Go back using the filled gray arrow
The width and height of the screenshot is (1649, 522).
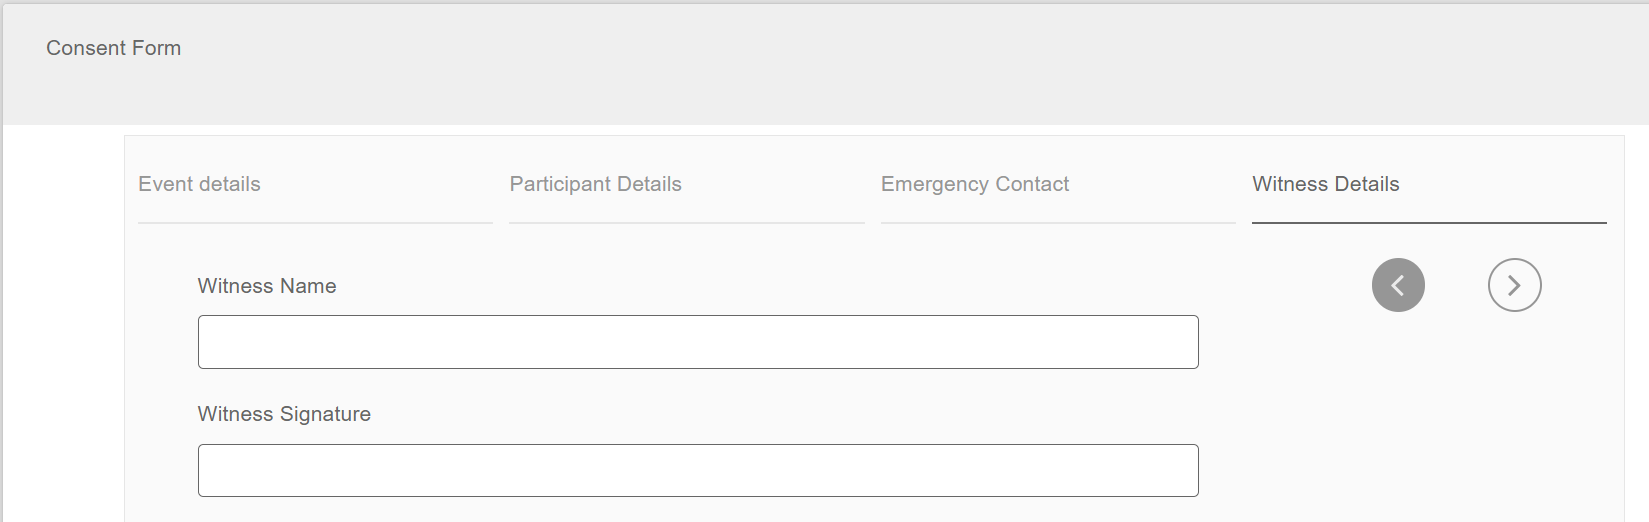pyautogui.click(x=1398, y=285)
